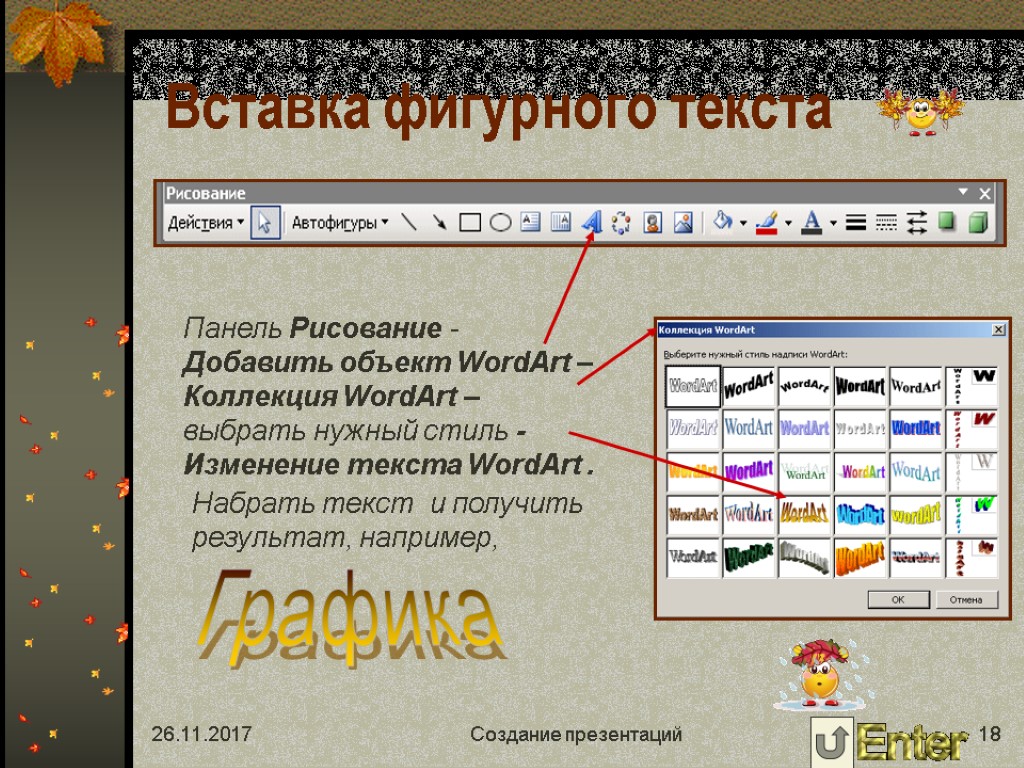
Task: Close the Коллекция WordArt dialog
Action: pyautogui.click(x=999, y=330)
